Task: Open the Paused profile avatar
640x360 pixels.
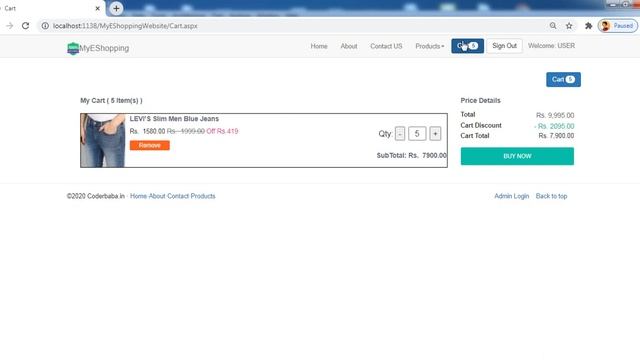Action: click(x=618, y=26)
